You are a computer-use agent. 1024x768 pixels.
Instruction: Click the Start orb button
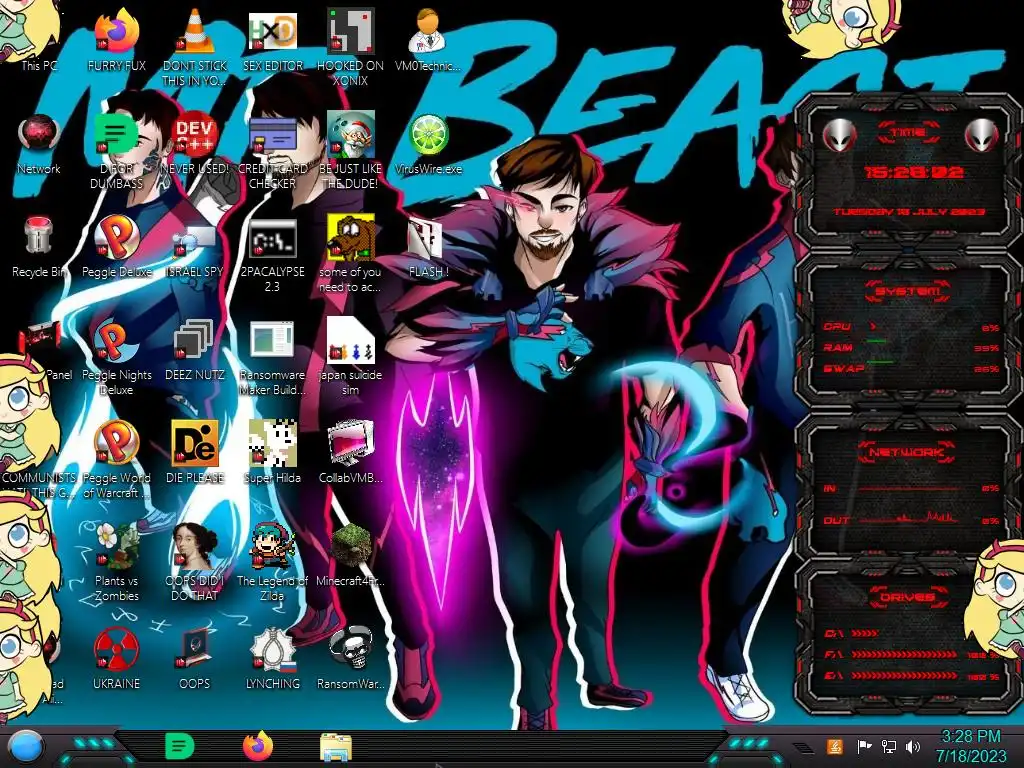(x=25, y=747)
